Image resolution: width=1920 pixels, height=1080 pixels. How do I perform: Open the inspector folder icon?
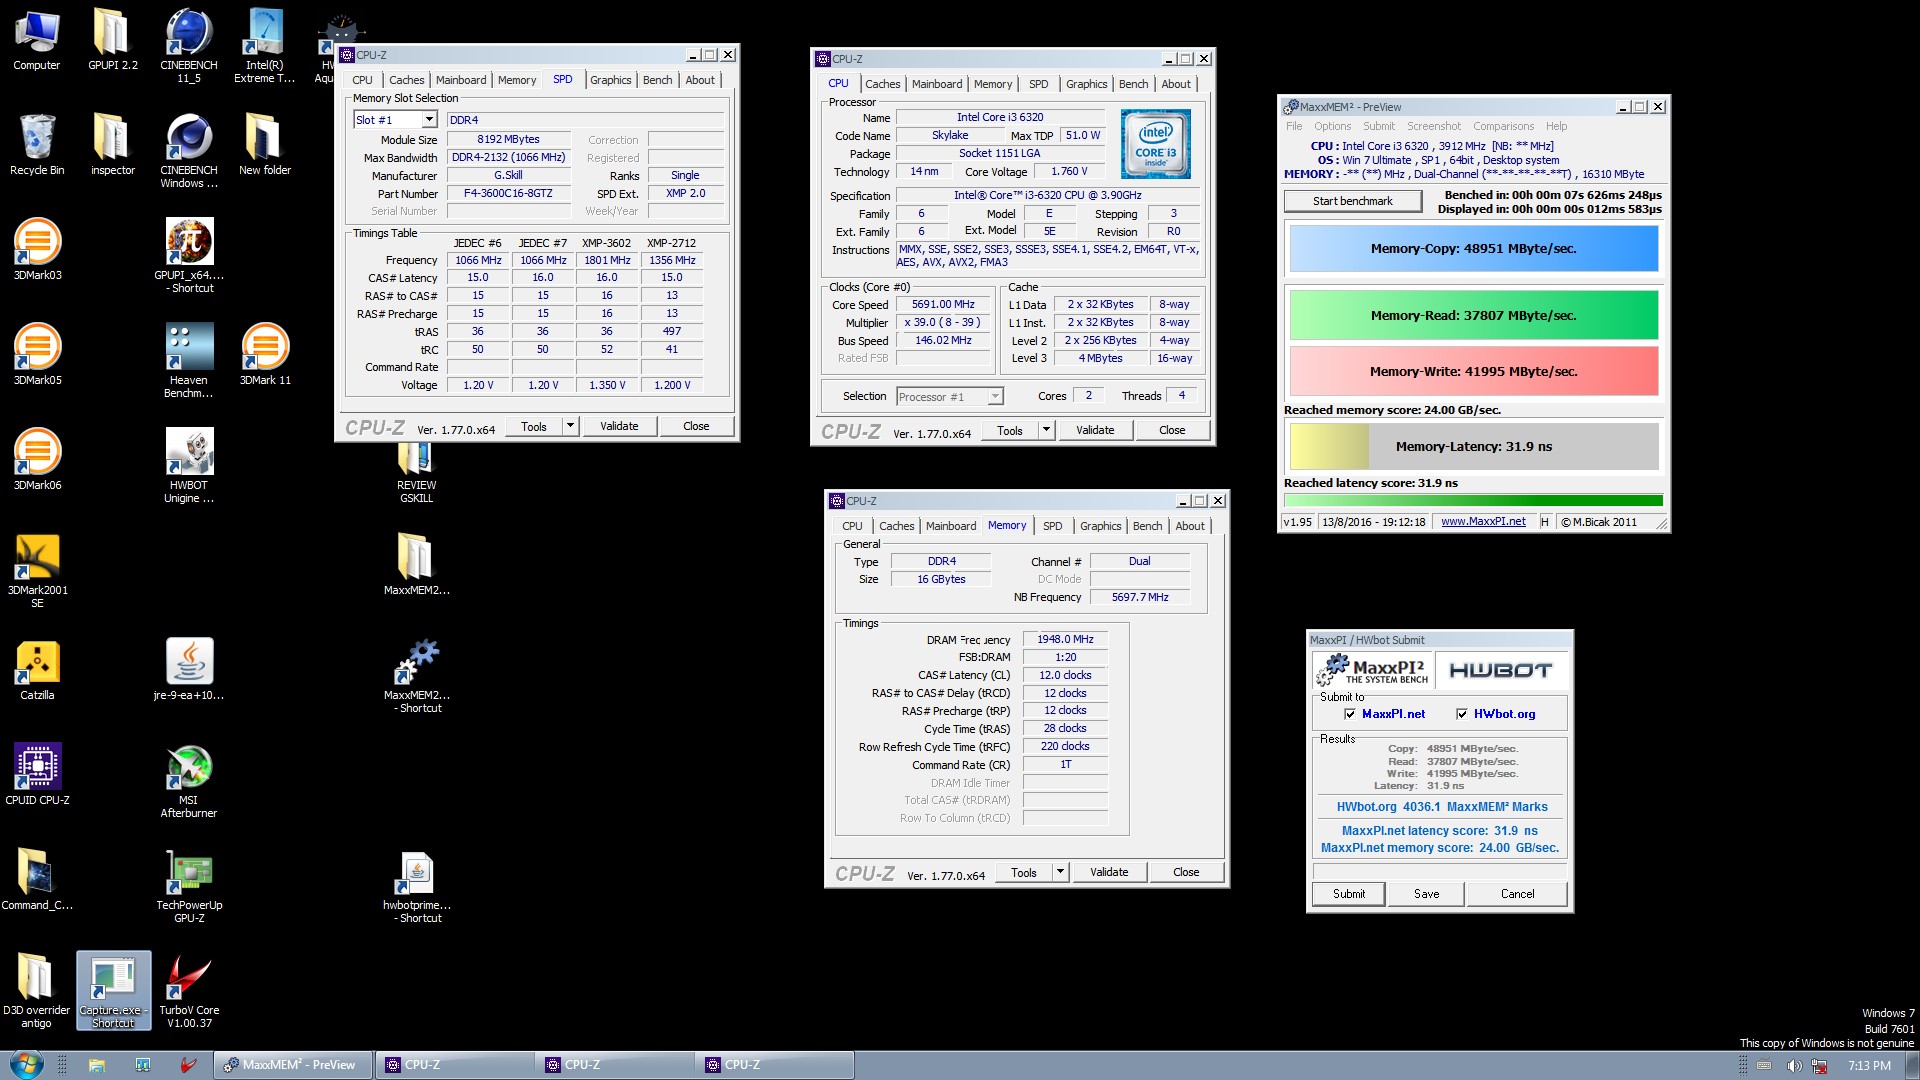[x=113, y=145]
